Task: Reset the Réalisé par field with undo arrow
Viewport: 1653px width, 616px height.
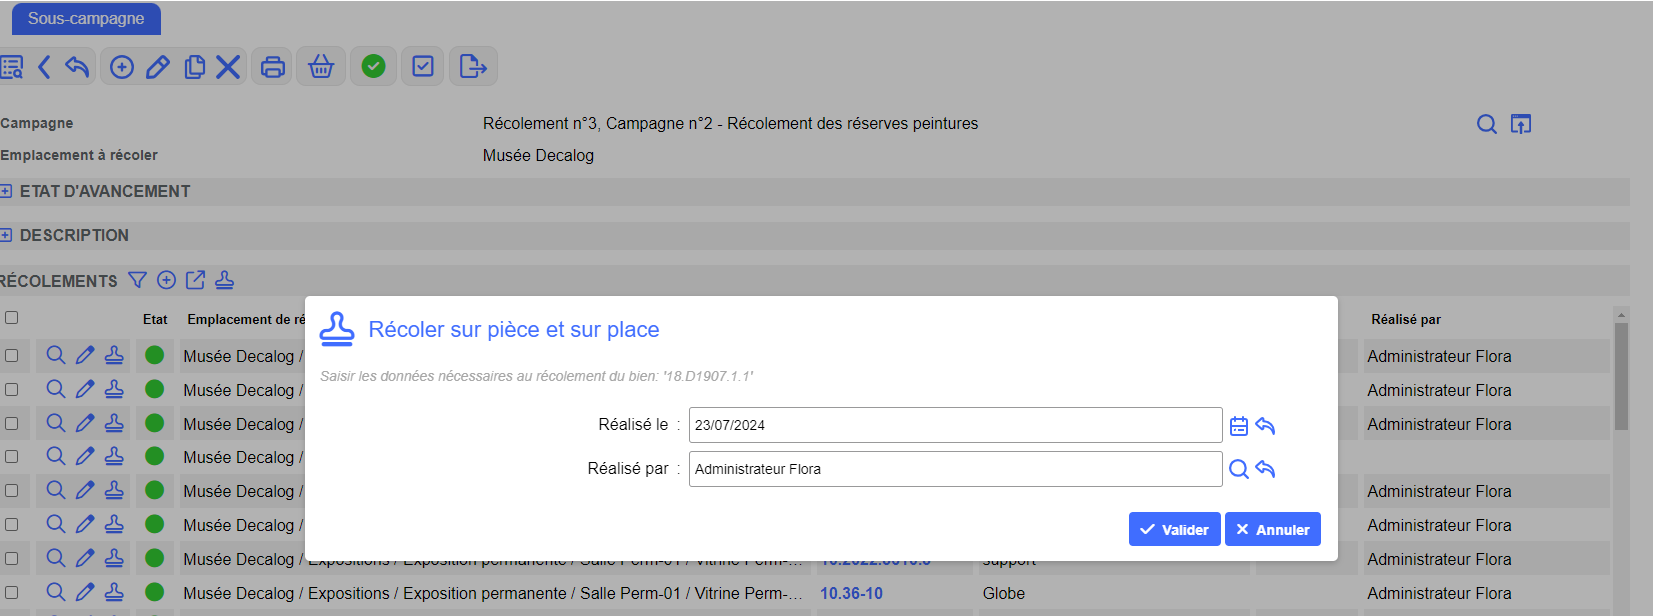Action: pos(1265,469)
